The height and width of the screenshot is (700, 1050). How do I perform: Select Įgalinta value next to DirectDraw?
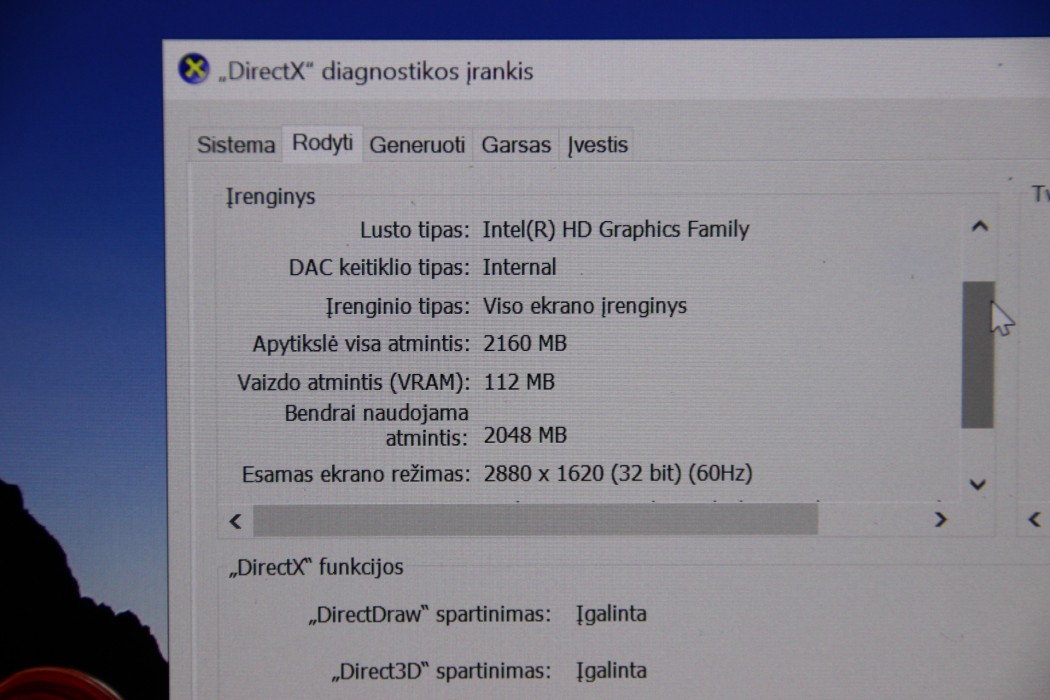pos(611,614)
